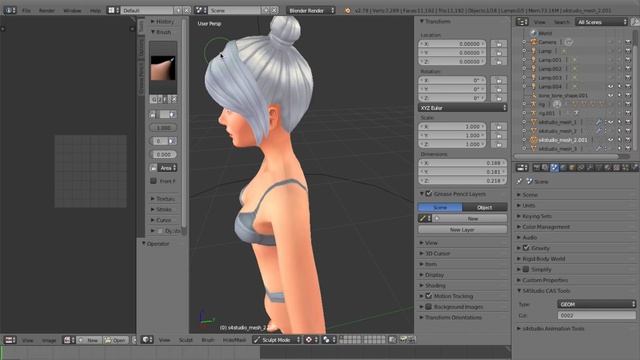Viewport: 640px width, 360px height.
Task: Open the Sculpt Mode selector
Action: click(x=277, y=340)
